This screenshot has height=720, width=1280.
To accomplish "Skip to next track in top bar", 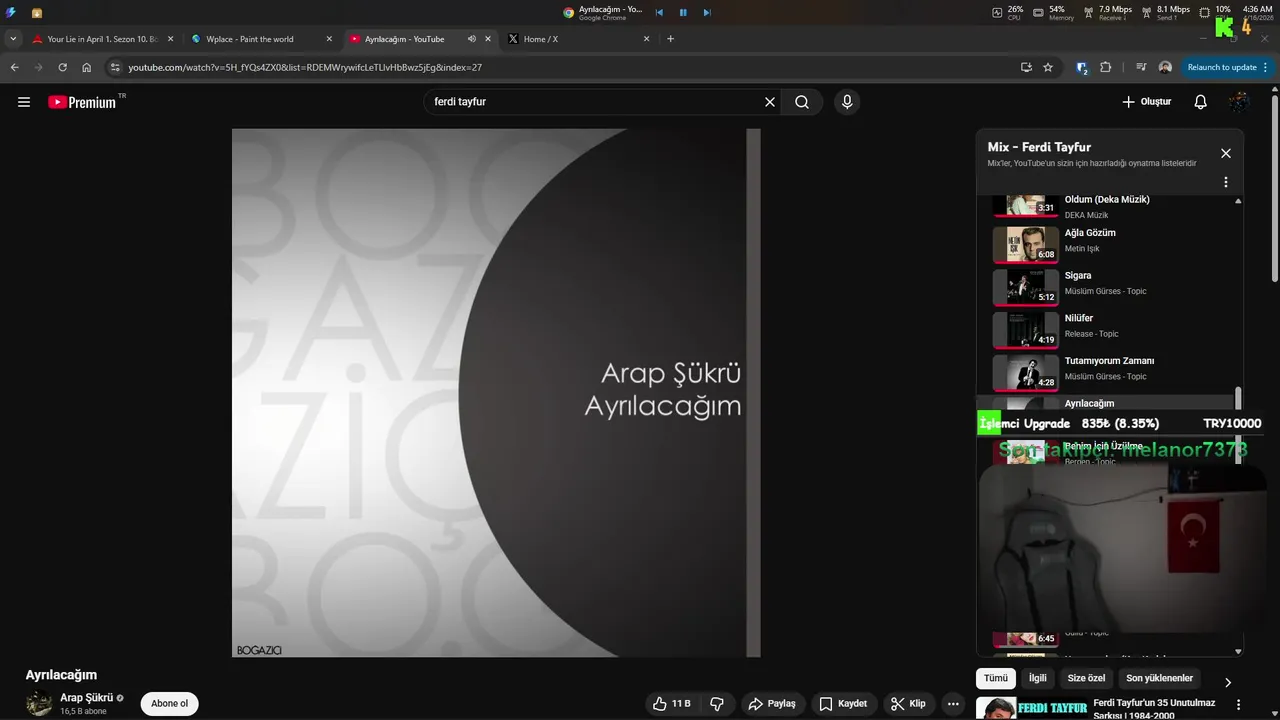I will [707, 12].
